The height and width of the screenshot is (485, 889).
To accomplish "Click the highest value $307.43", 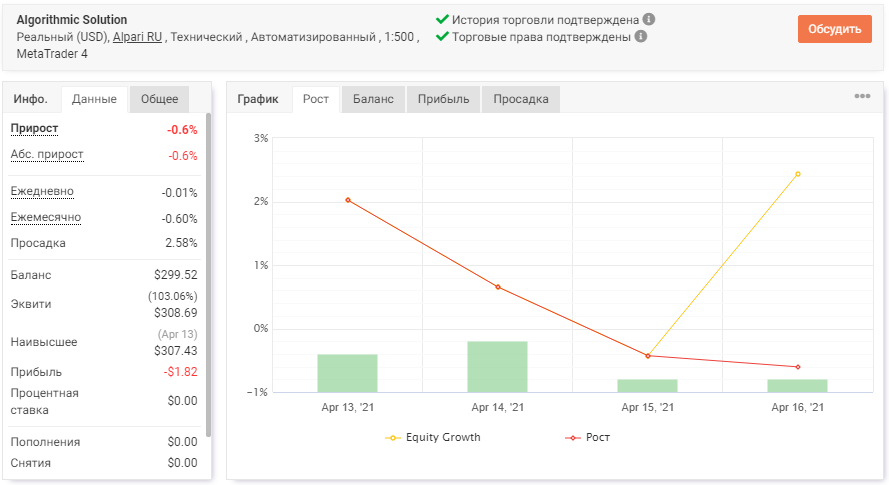I will (x=176, y=351).
